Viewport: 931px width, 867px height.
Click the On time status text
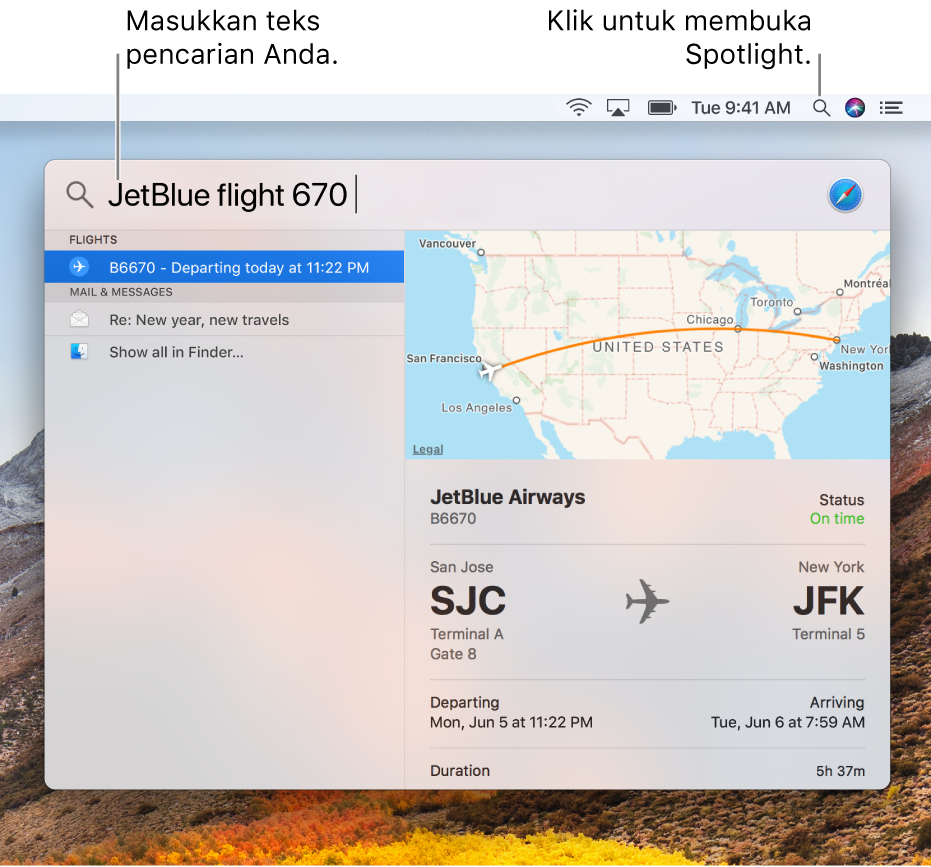[837, 518]
